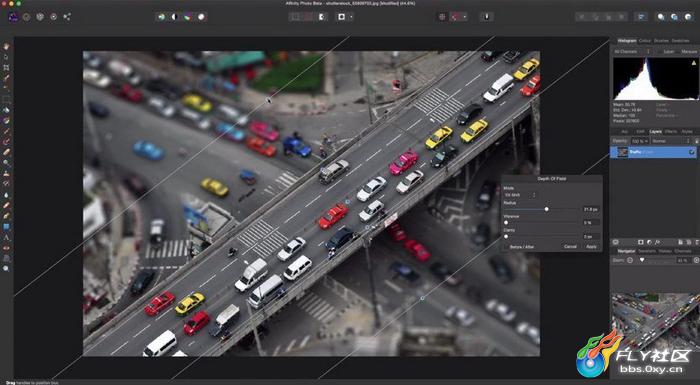Screen dimensions: 700x385
Task: Click the Radius value input field
Action: pos(590,209)
